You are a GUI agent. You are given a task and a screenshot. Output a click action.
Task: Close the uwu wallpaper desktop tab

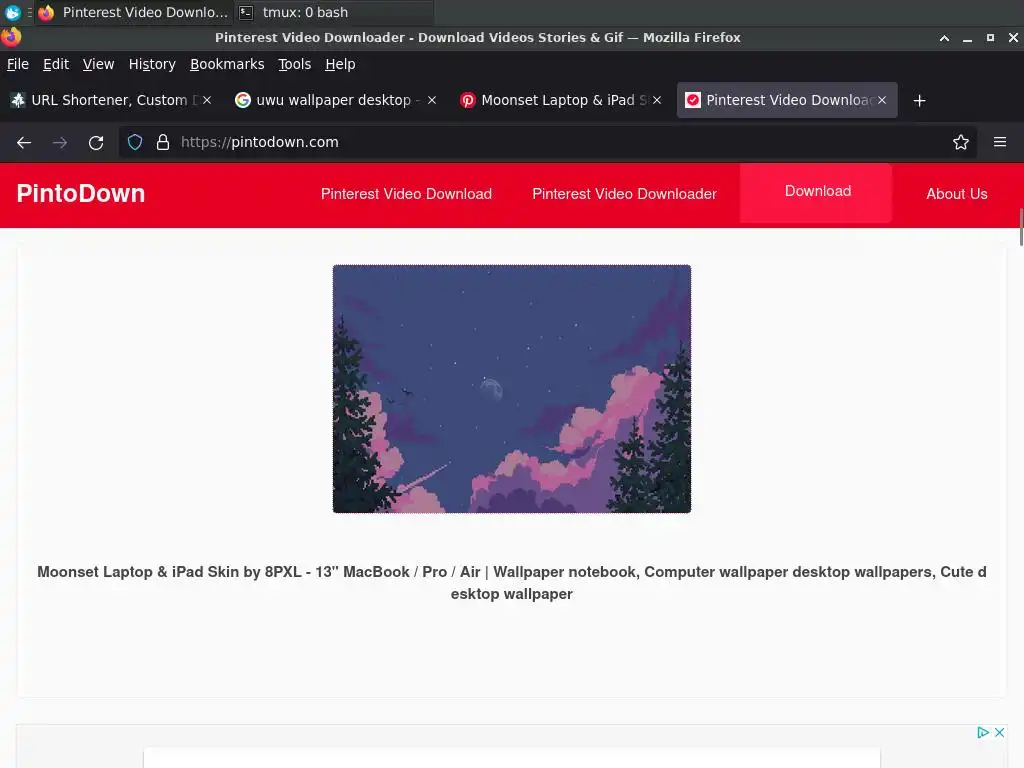coord(432,100)
